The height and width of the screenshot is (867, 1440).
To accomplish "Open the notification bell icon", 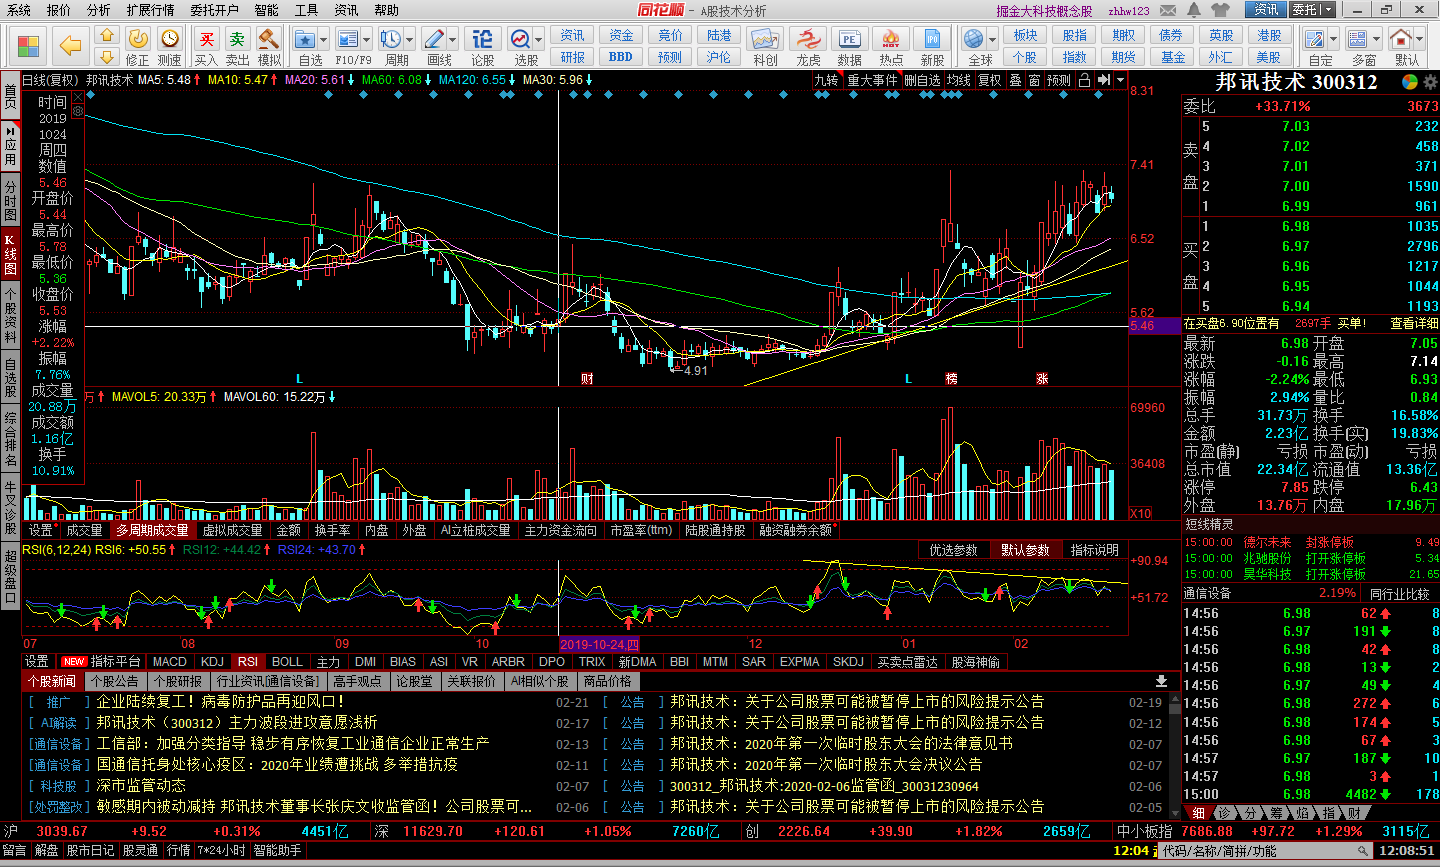I will [x=1194, y=10].
